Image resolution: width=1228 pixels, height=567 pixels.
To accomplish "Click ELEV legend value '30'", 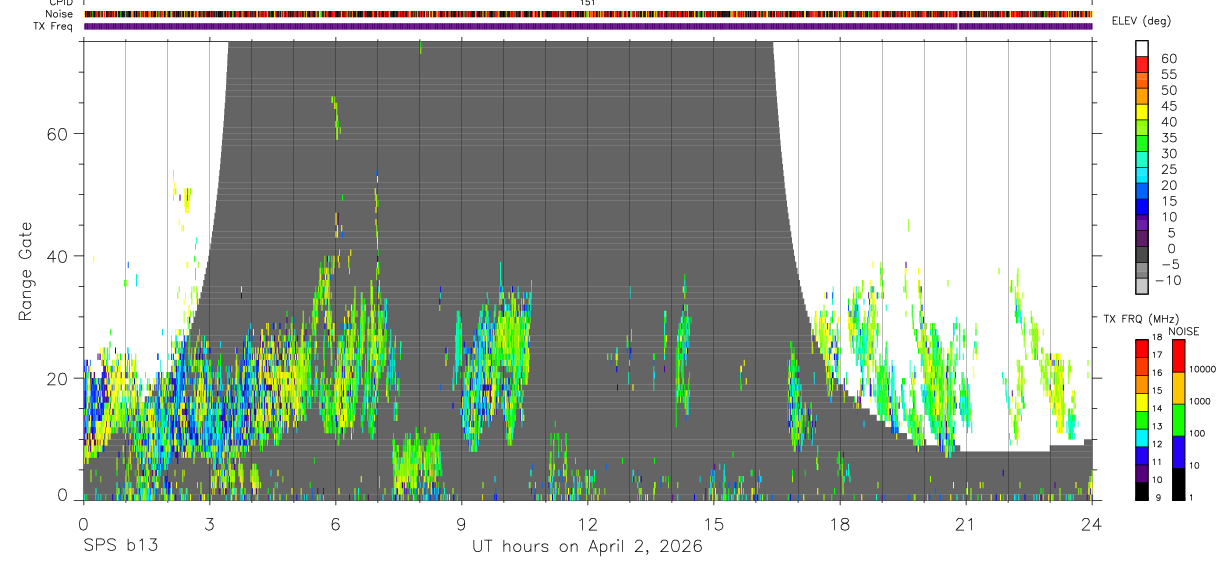I will pos(1169,153).
